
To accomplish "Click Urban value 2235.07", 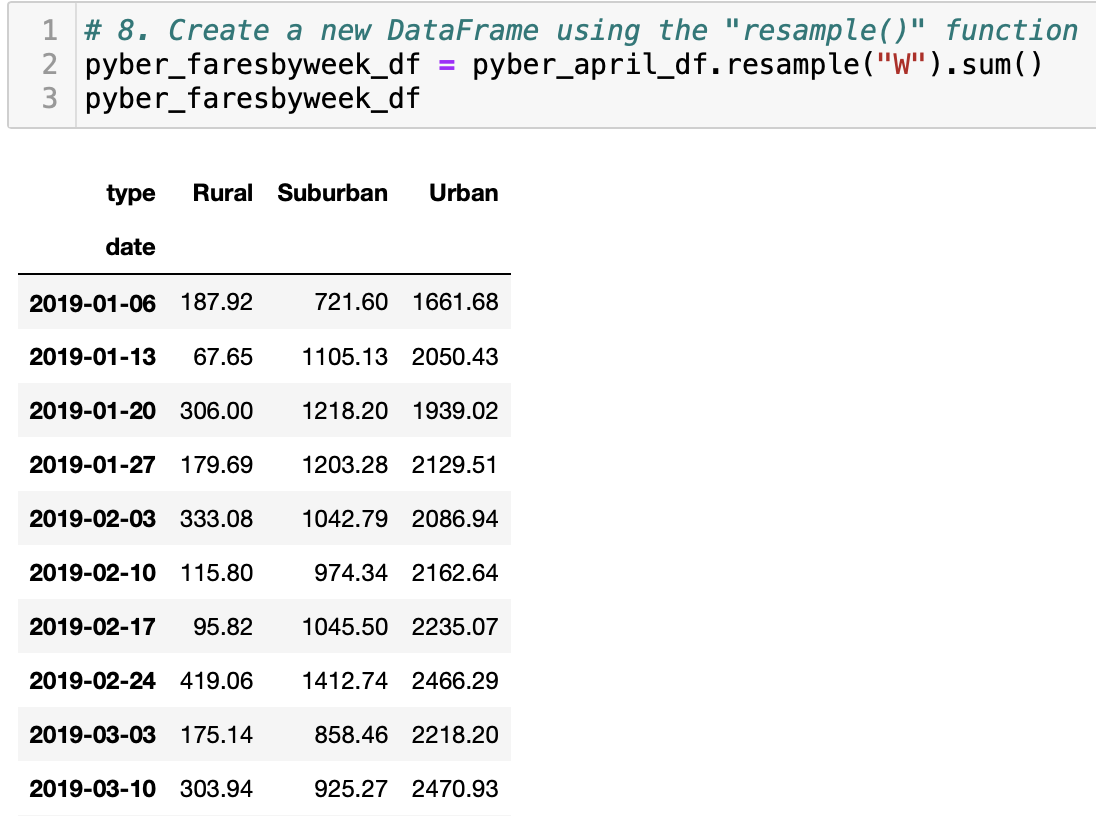I will coord(455,627).
